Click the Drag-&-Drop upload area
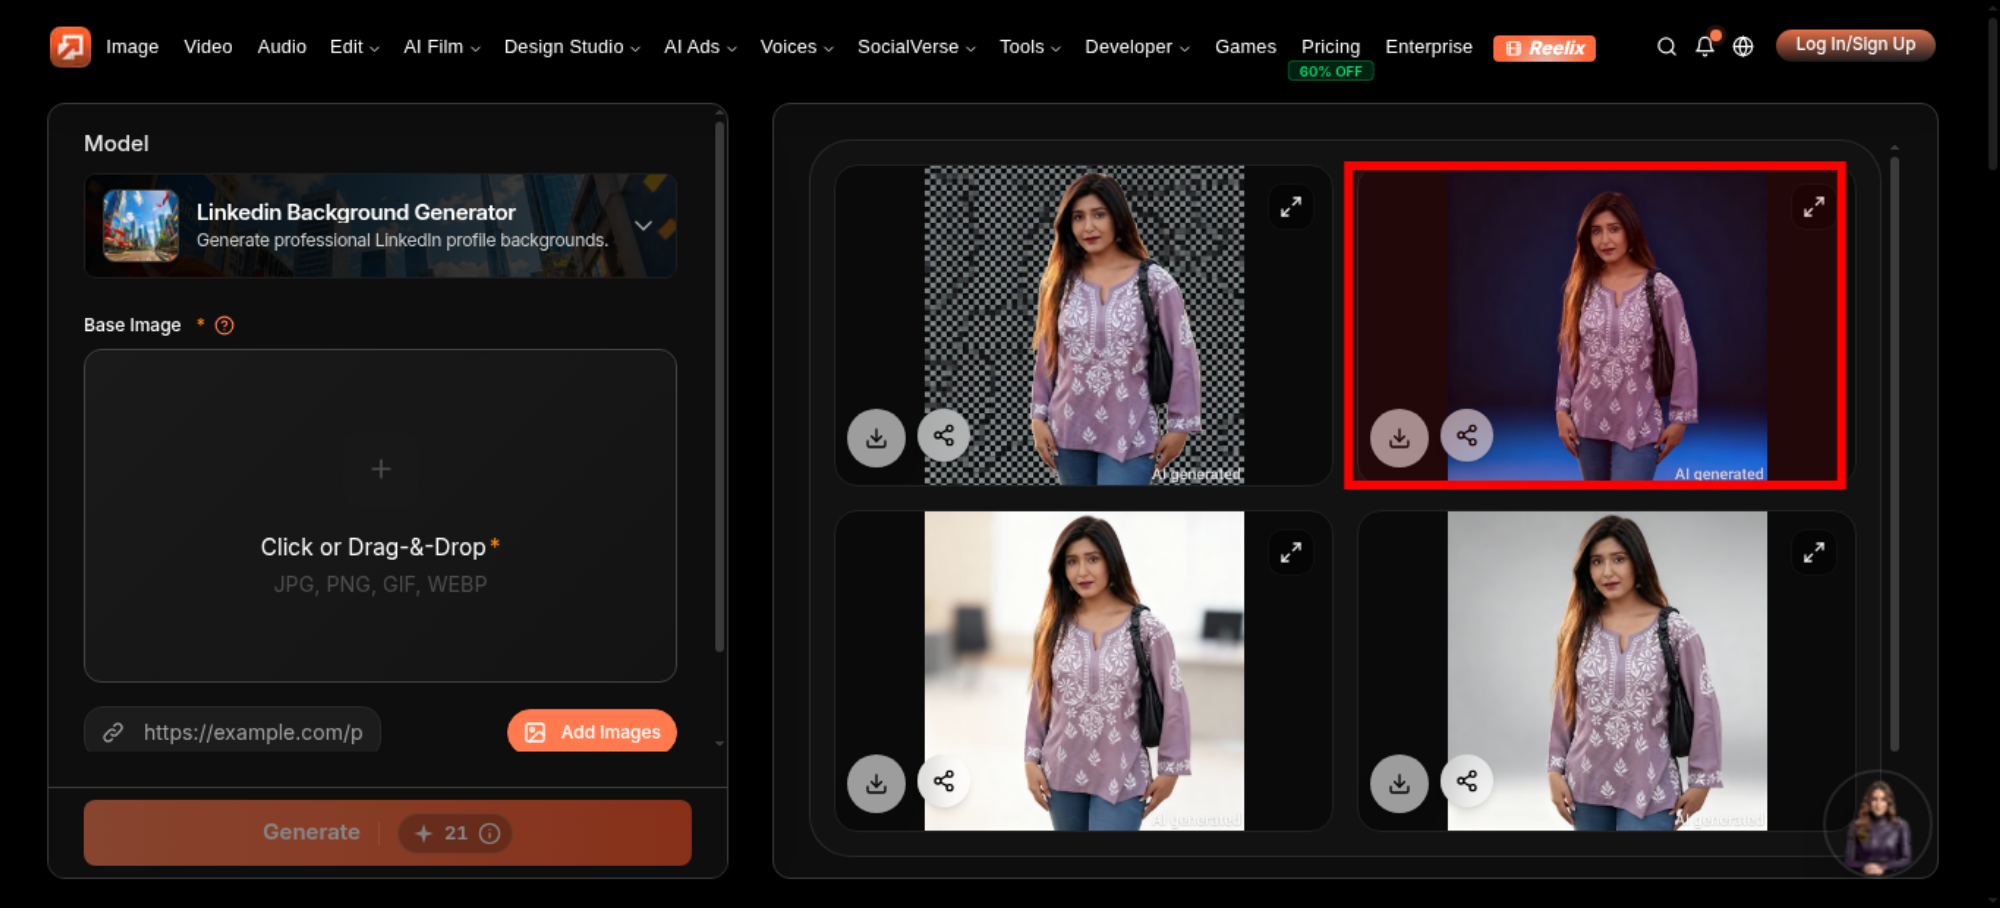The image size is (2000, 908). coord(380,515)
